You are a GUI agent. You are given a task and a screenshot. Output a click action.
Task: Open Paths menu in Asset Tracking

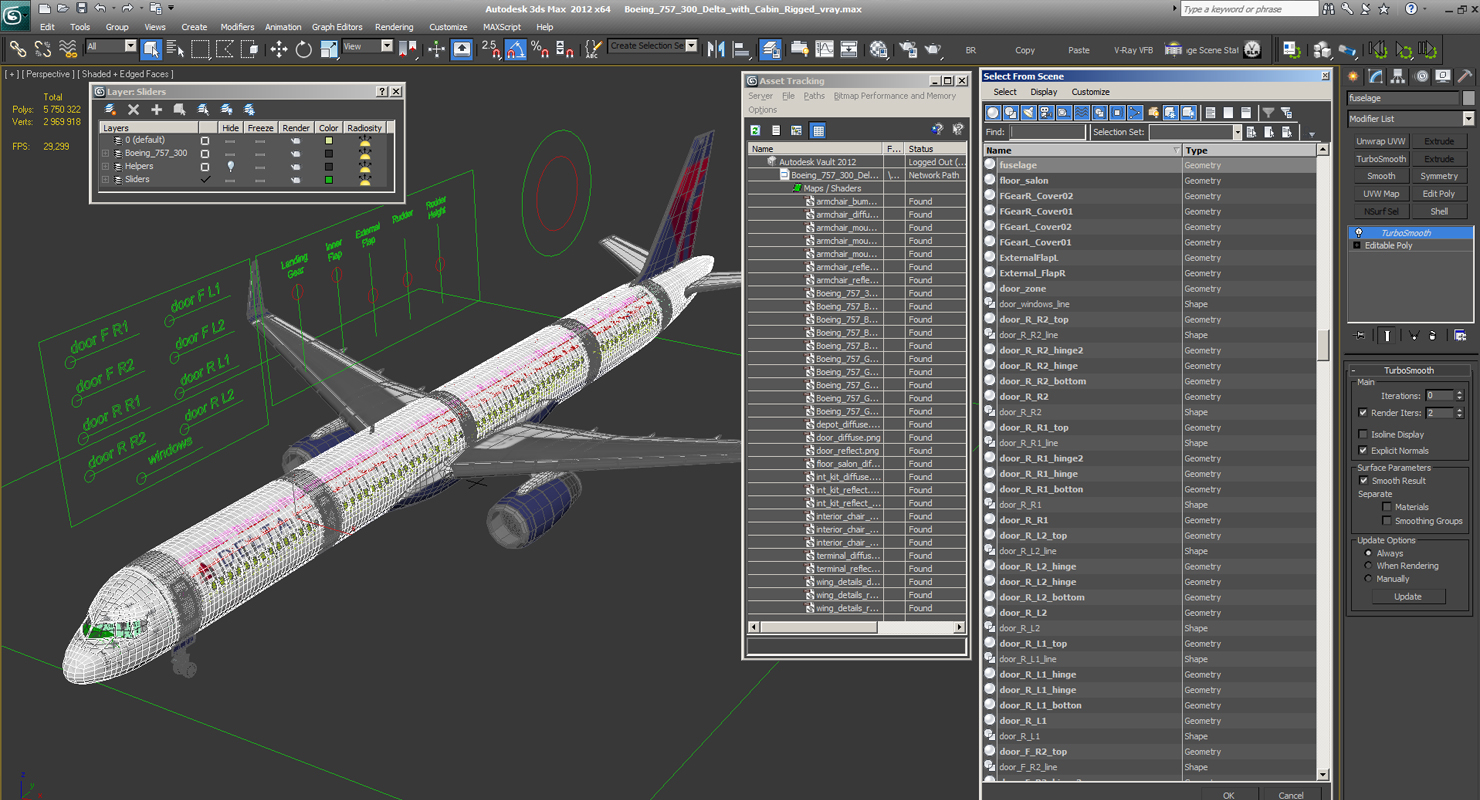[x=814, y=96]
